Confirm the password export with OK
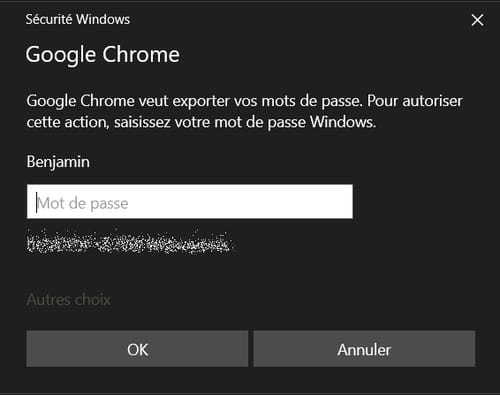500x395 pixels. [137, 349]
